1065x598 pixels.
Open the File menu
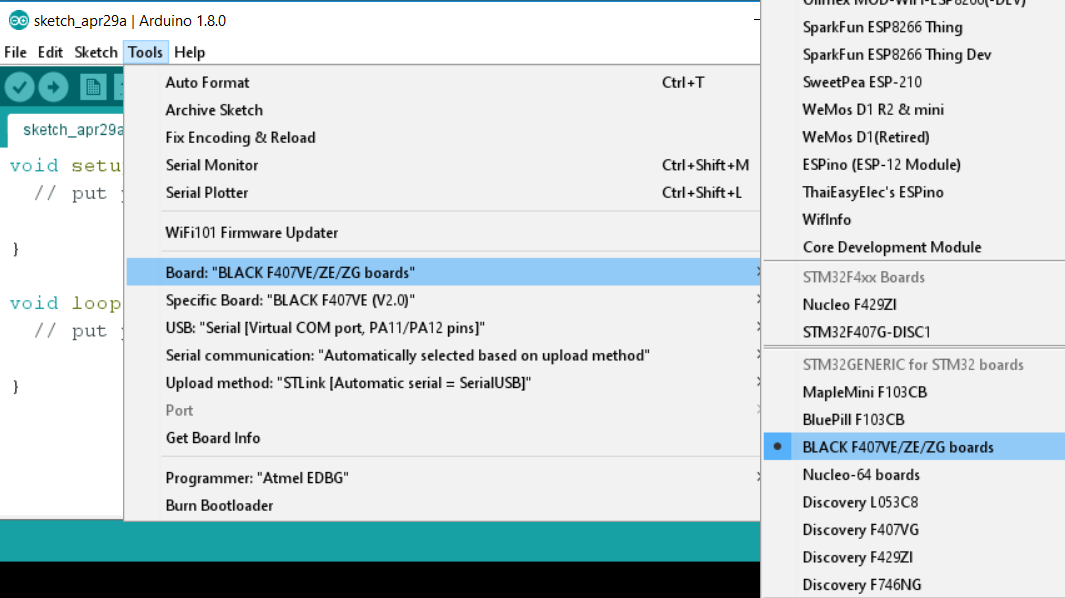pos(15,52)
